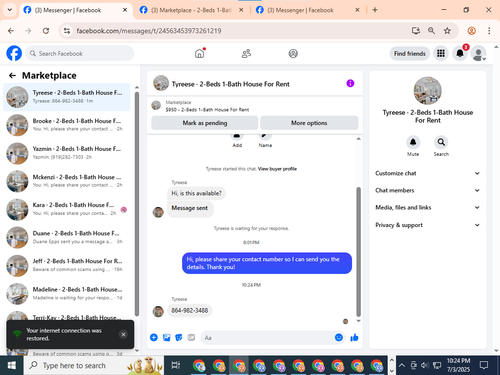Select Tyreese's conversation in the list
Image resolution: width=500 pixels, height=375 pixels.
(x=67, y=97)
